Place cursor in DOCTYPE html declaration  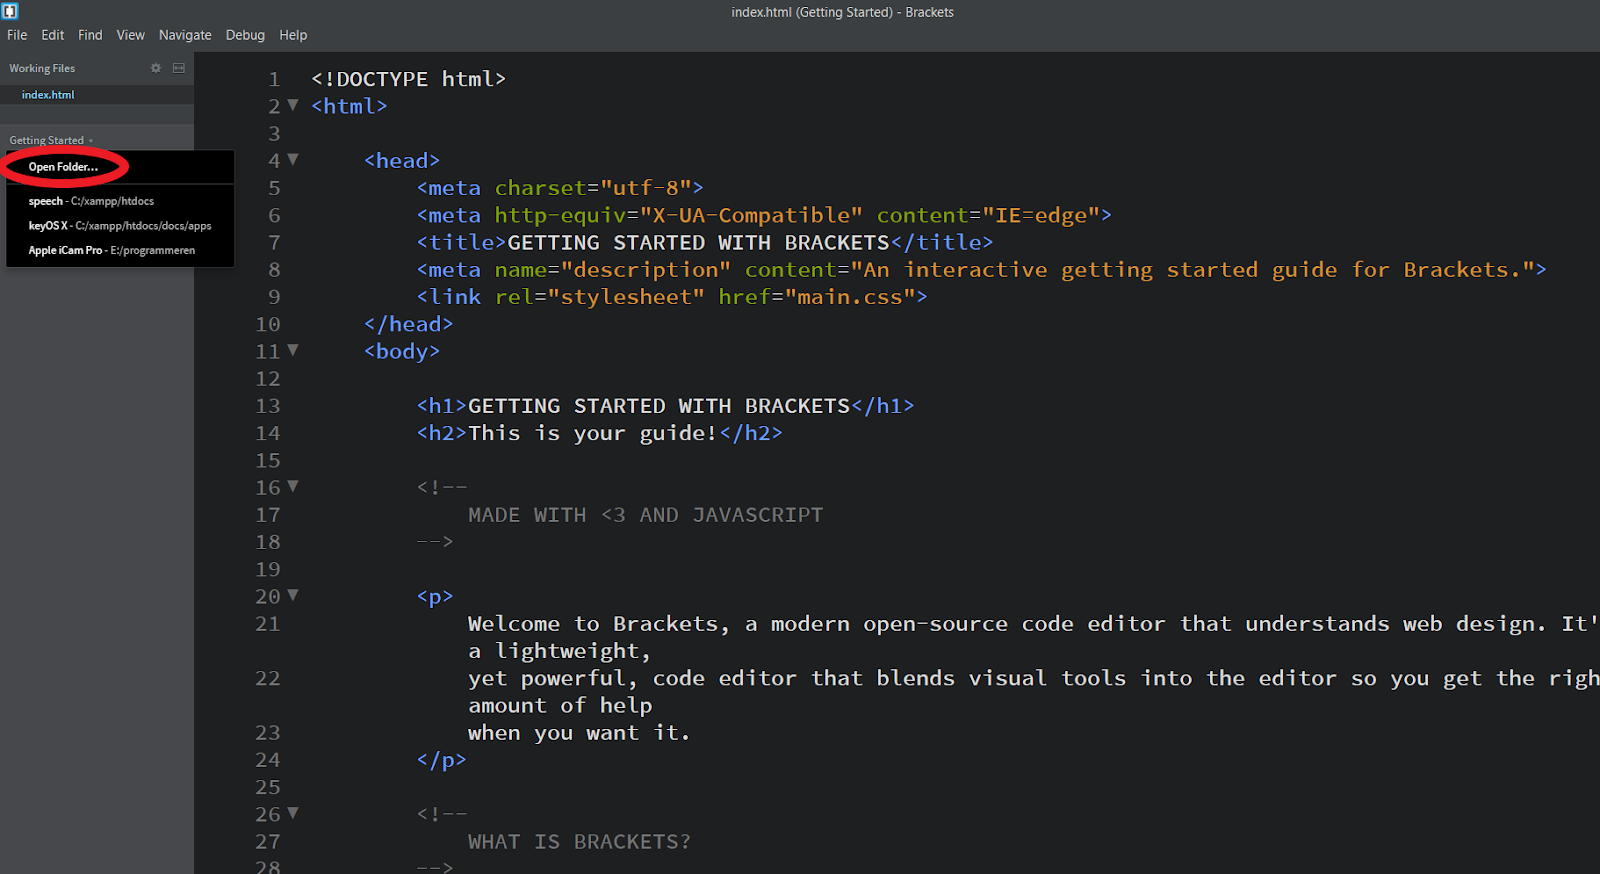tap(408, 79)
